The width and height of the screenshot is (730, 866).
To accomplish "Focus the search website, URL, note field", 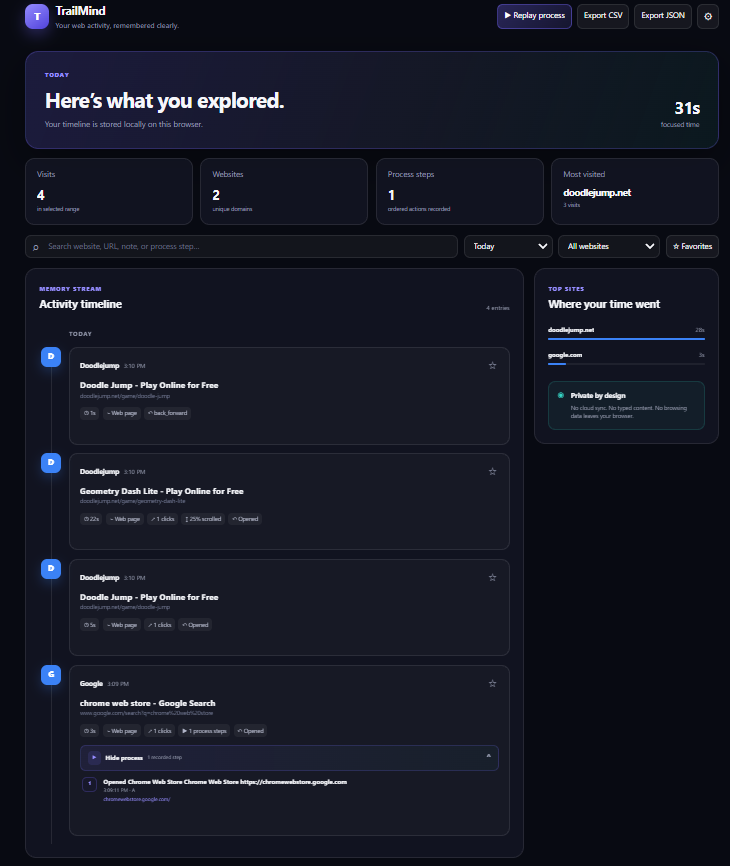I will pyautogui.click(x=241, y=246).
